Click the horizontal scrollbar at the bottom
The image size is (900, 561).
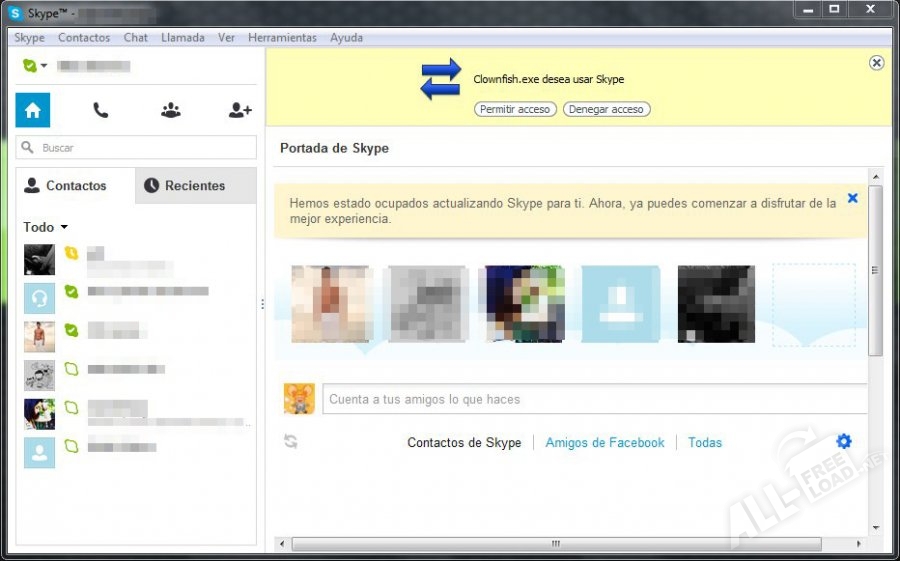point(556,544)
